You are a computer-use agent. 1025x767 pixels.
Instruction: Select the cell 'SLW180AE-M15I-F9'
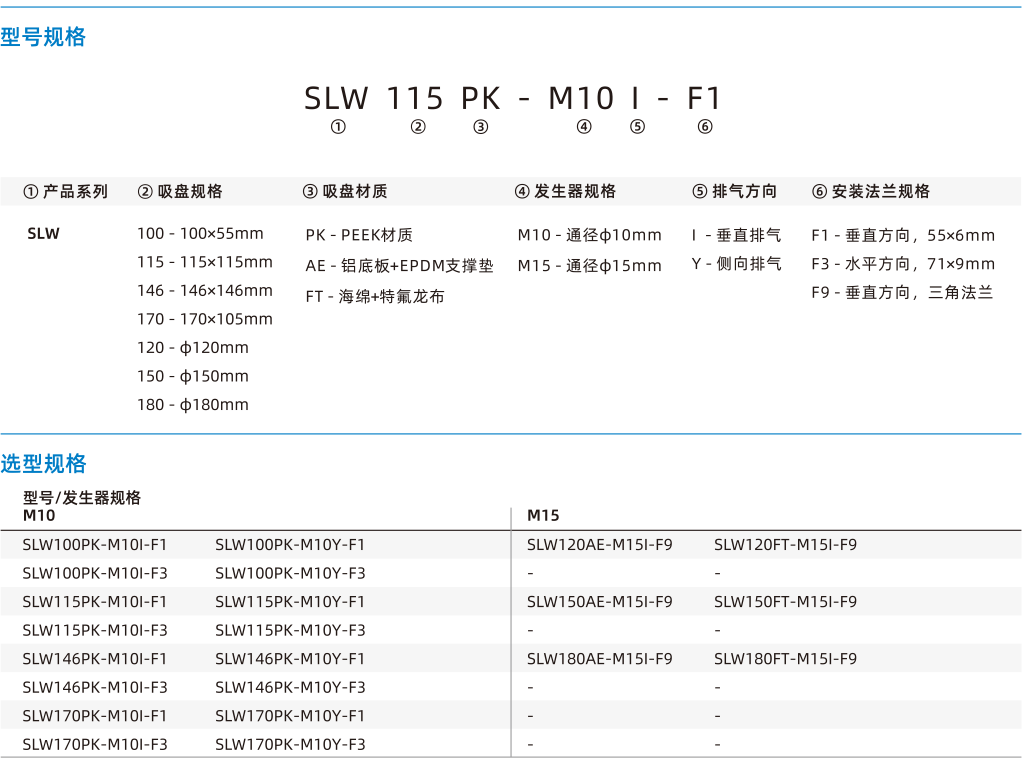[599, 659]
